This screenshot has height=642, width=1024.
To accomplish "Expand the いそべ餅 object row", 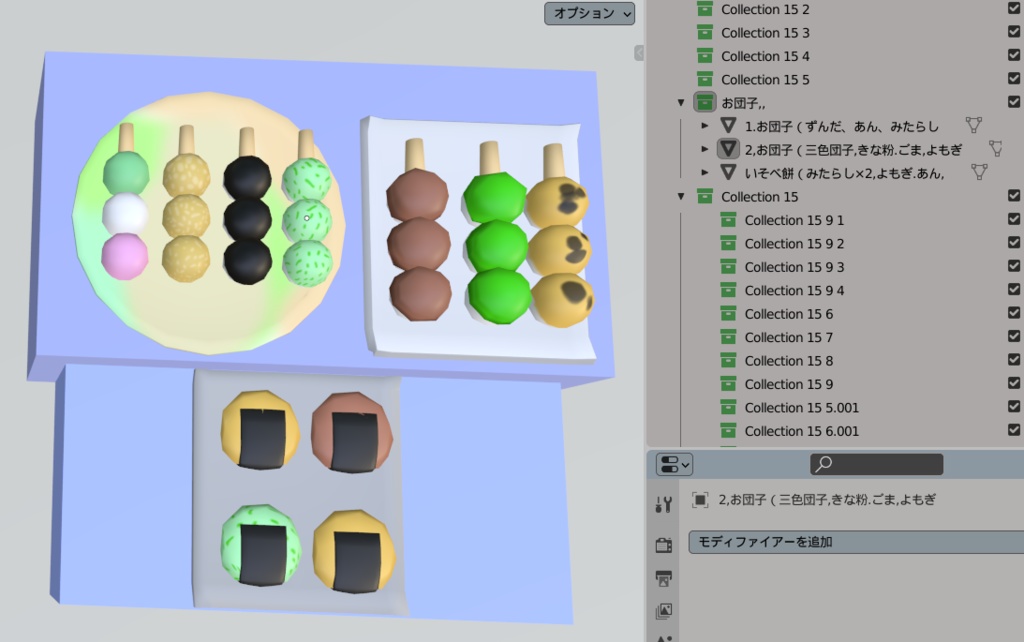I will tap(705, 172).
